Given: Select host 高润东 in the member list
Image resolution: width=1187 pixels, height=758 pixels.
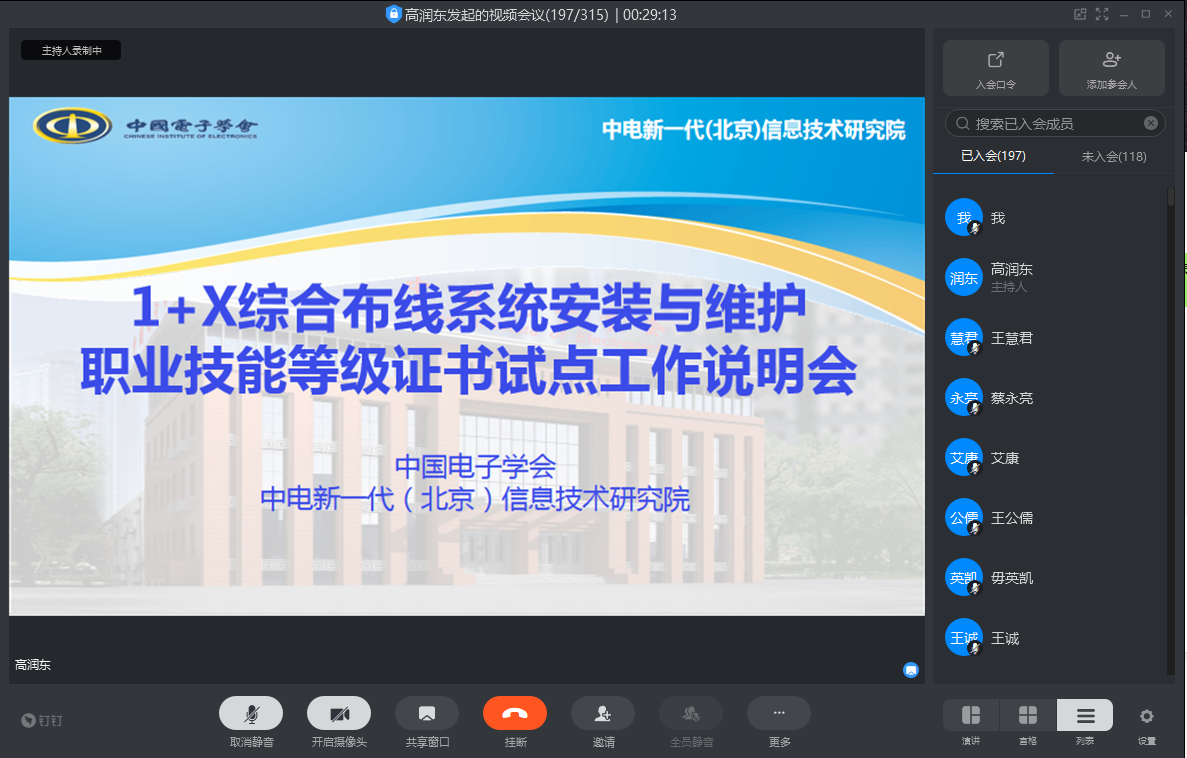Looking at the screenshot, I should [x=1052, y=278].
